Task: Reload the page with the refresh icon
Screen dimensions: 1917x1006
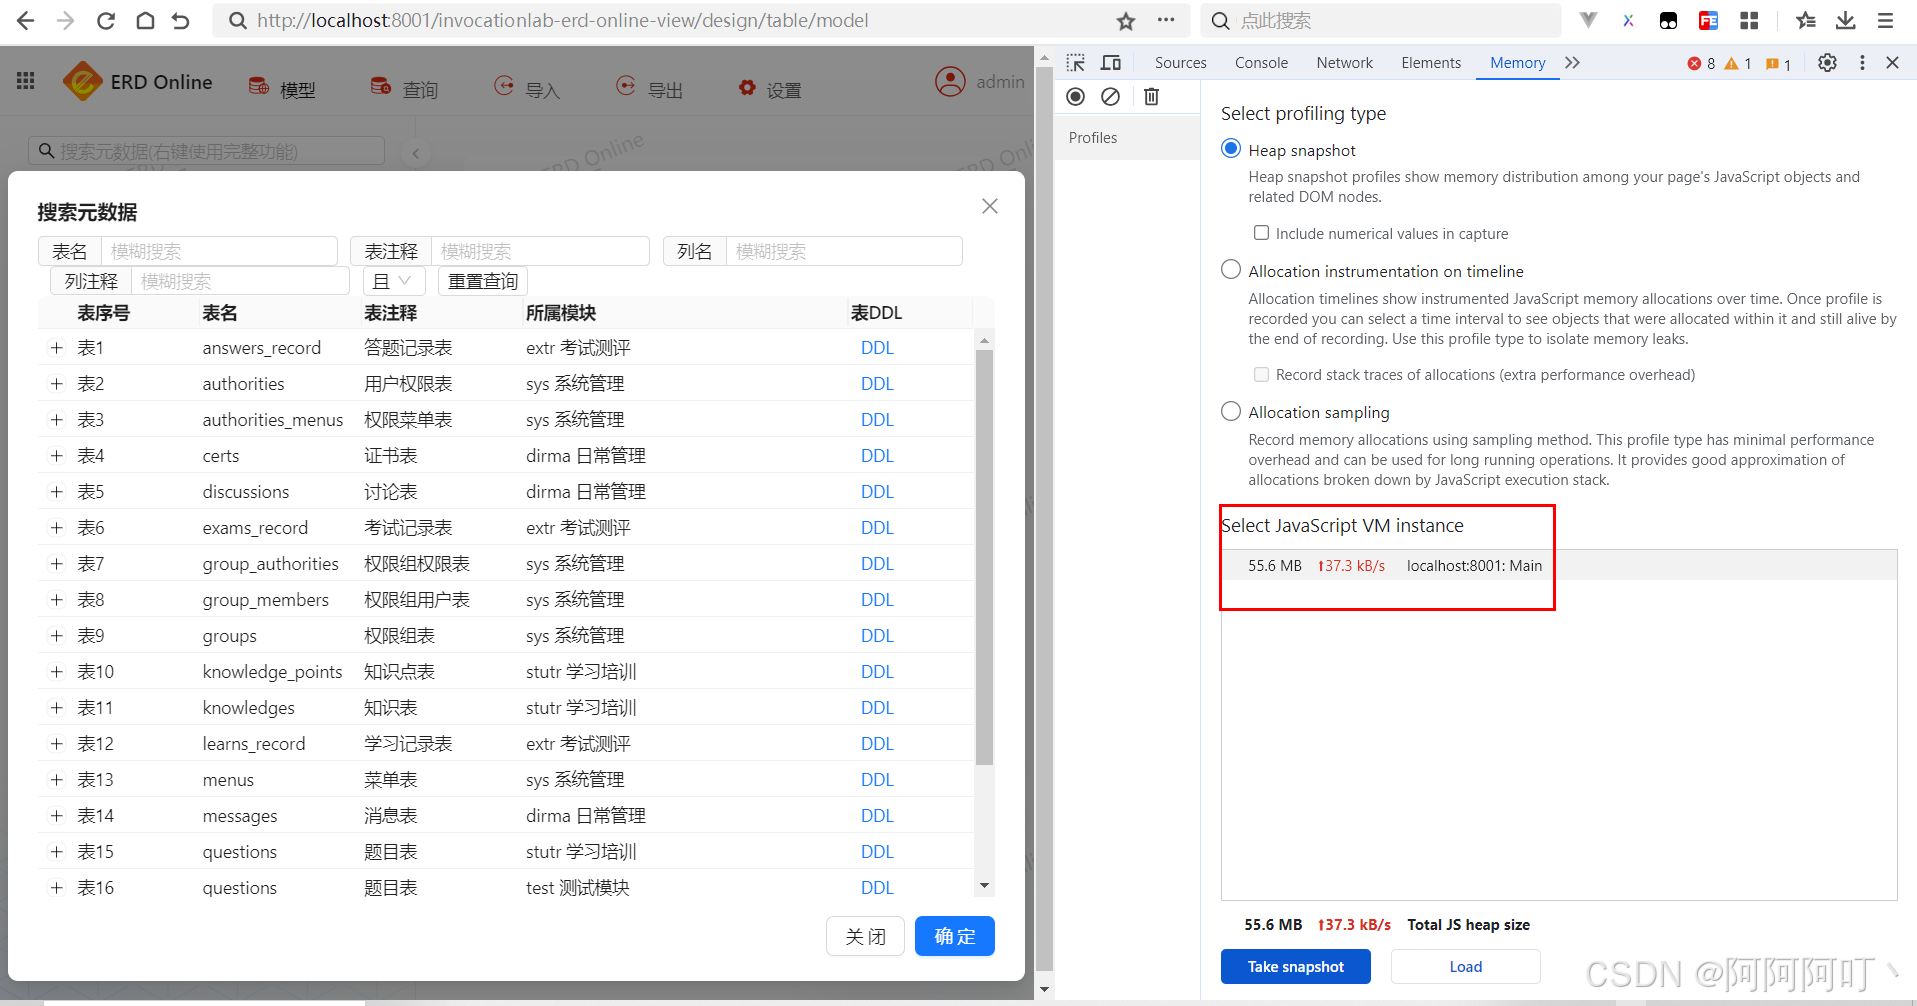Action: coord(105,20)
